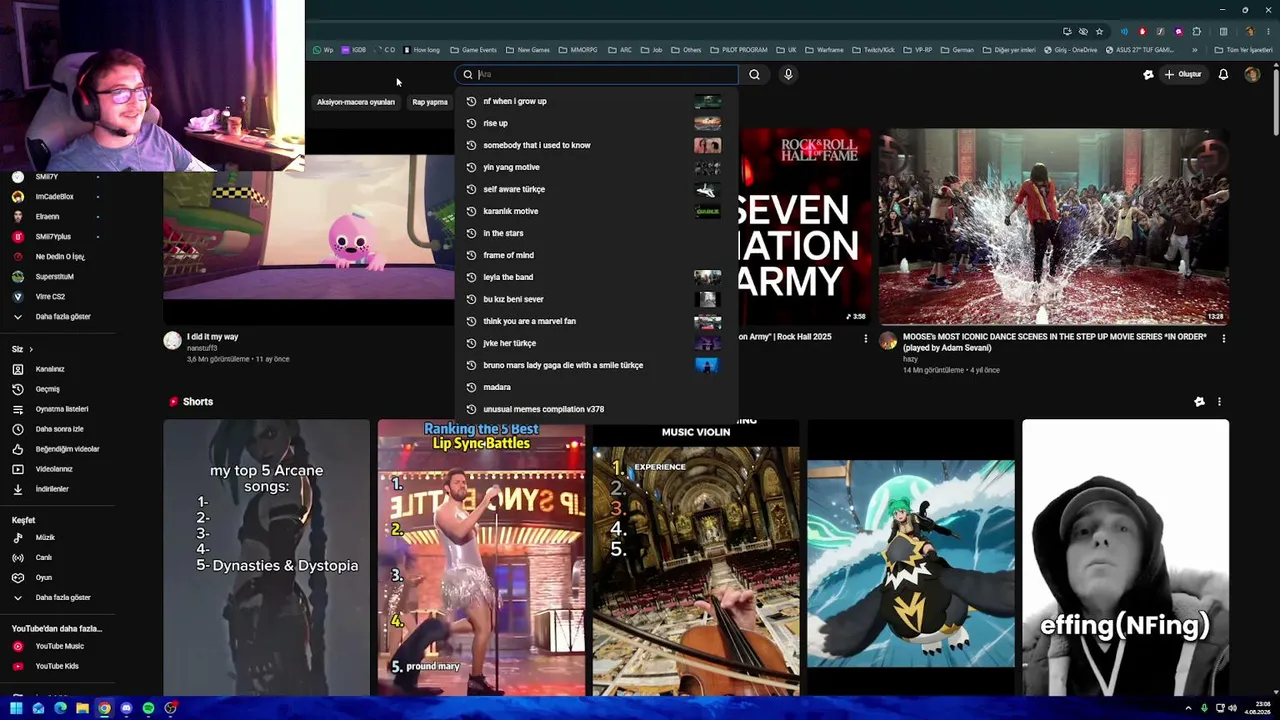This screenshot has height=720, width=1280.
Task: Select the 'Aksiyon-macera oyunları' filter chip
Action: (356, 102)
